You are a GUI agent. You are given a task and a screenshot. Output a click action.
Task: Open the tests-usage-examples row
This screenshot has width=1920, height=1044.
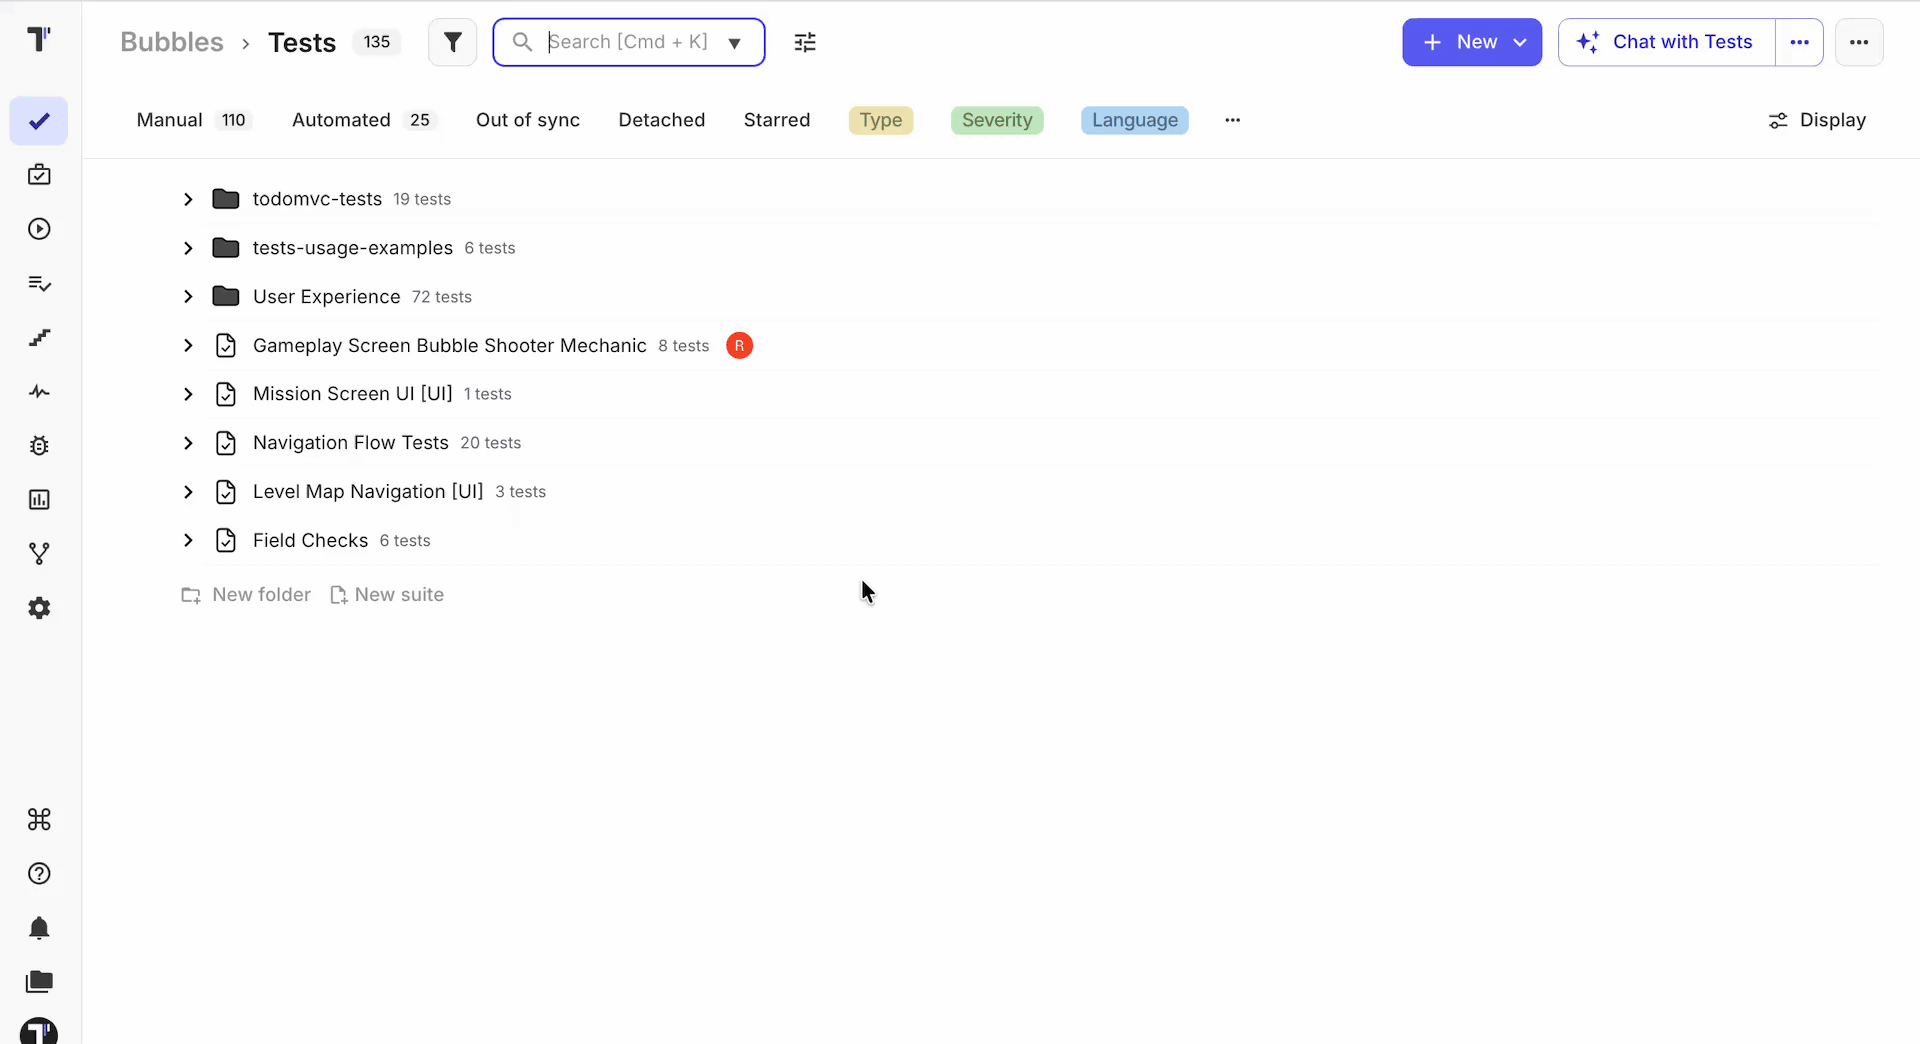(1028, 248)
